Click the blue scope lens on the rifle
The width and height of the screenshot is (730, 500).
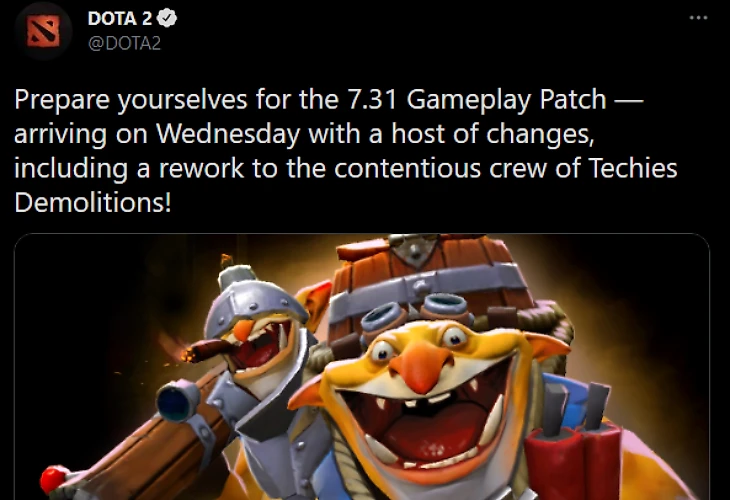tap(178, 400)
